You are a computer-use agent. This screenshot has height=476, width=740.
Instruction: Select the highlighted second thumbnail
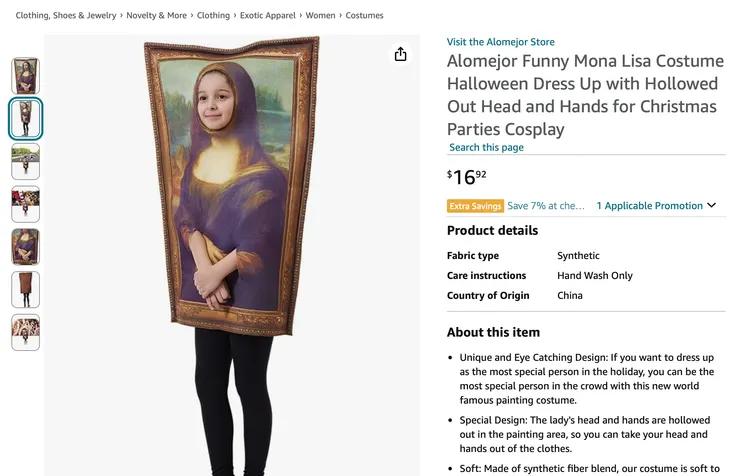(26, 118)
